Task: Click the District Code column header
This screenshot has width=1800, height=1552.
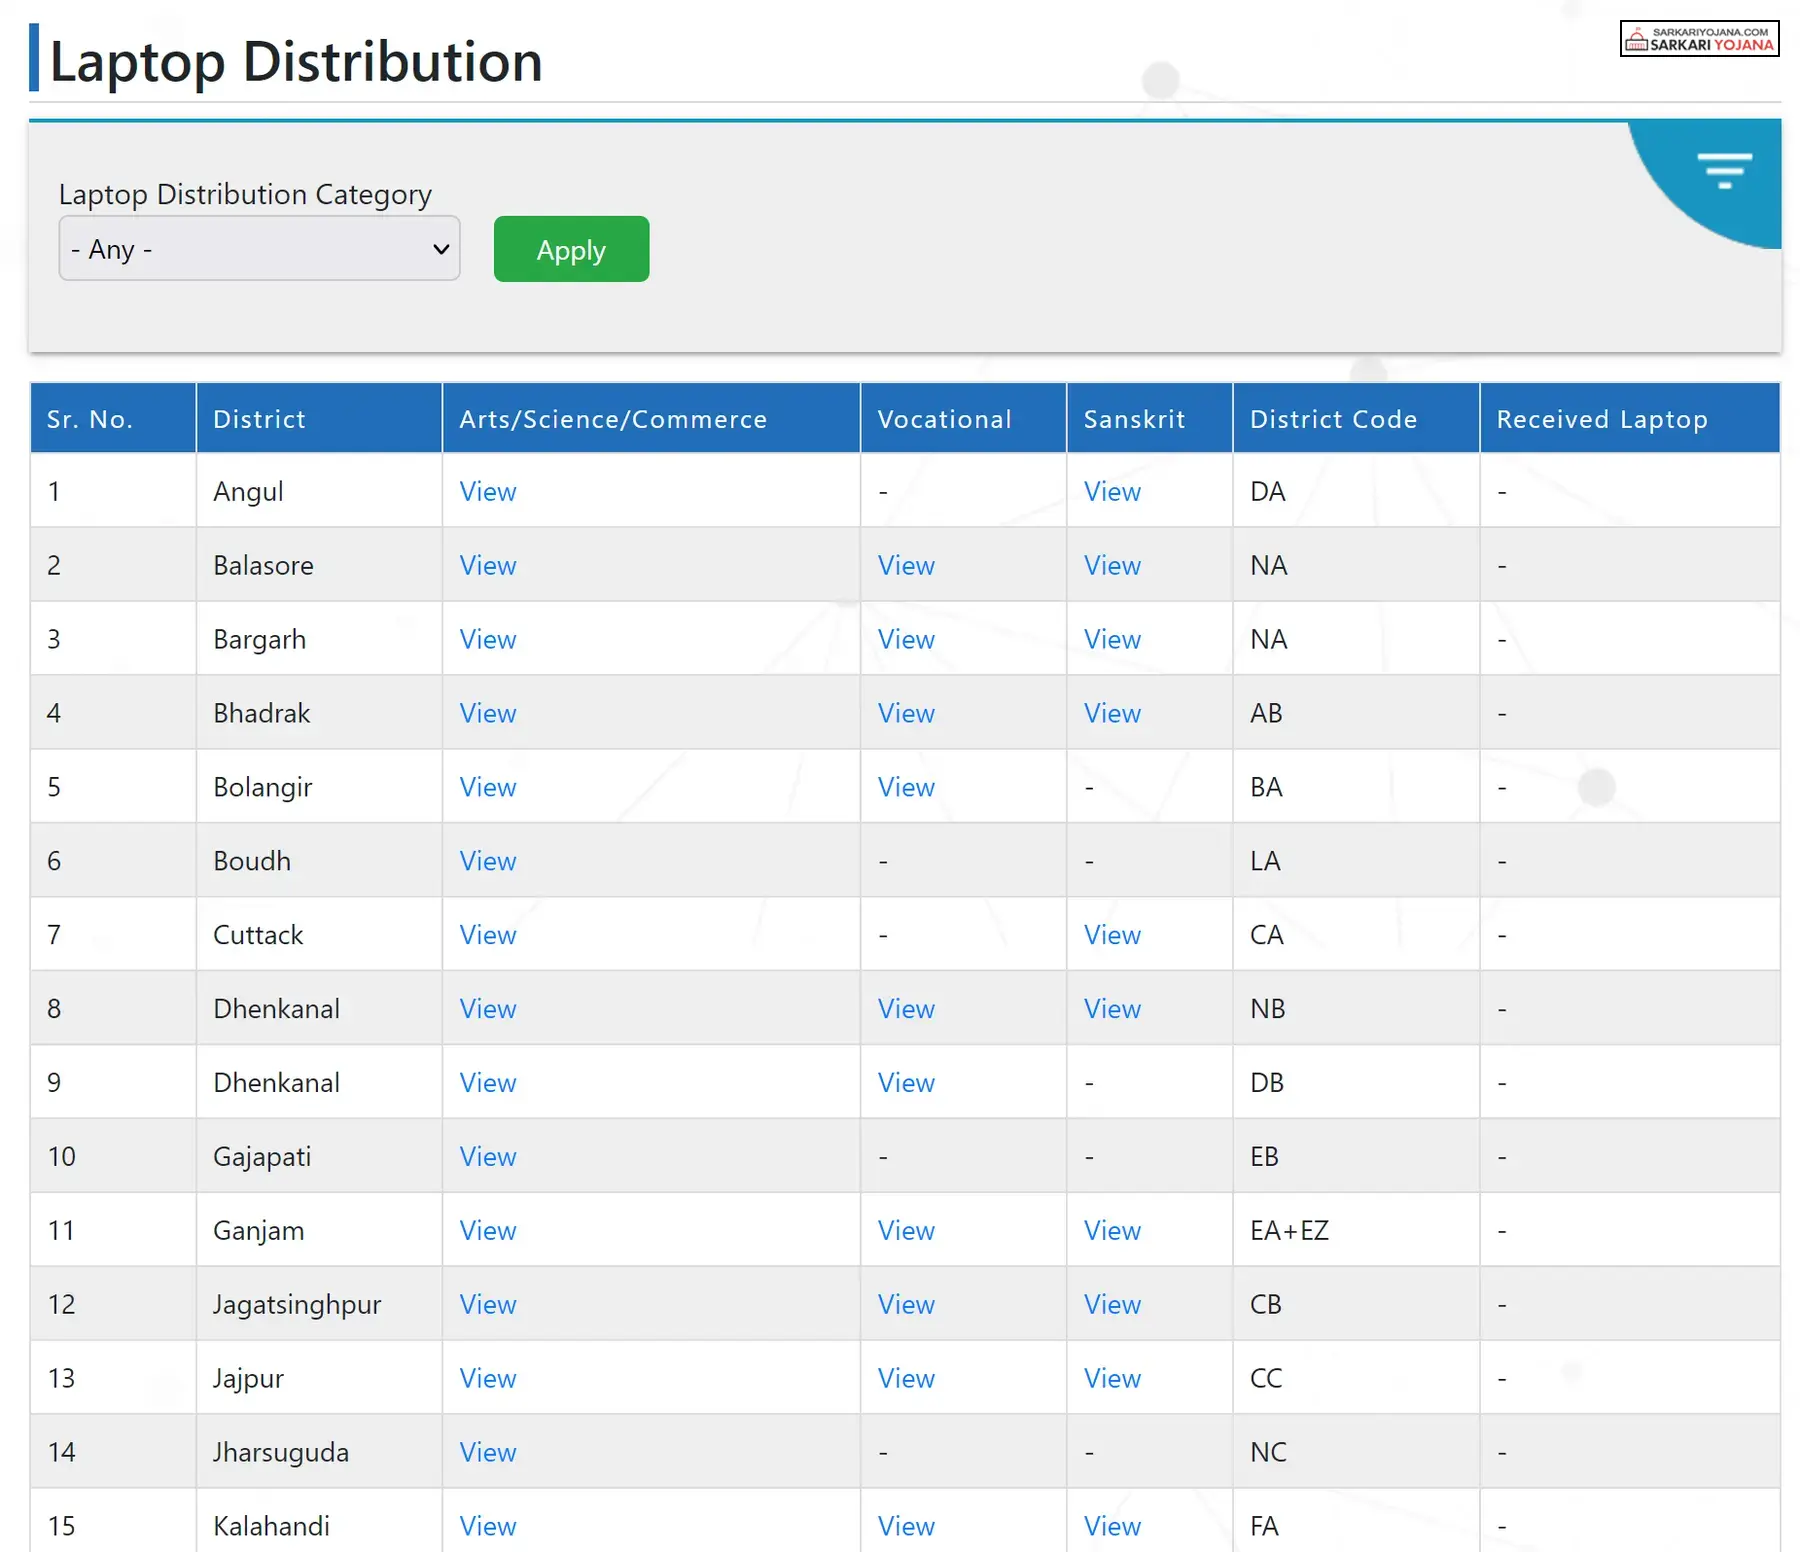Action: point(1333,418)
